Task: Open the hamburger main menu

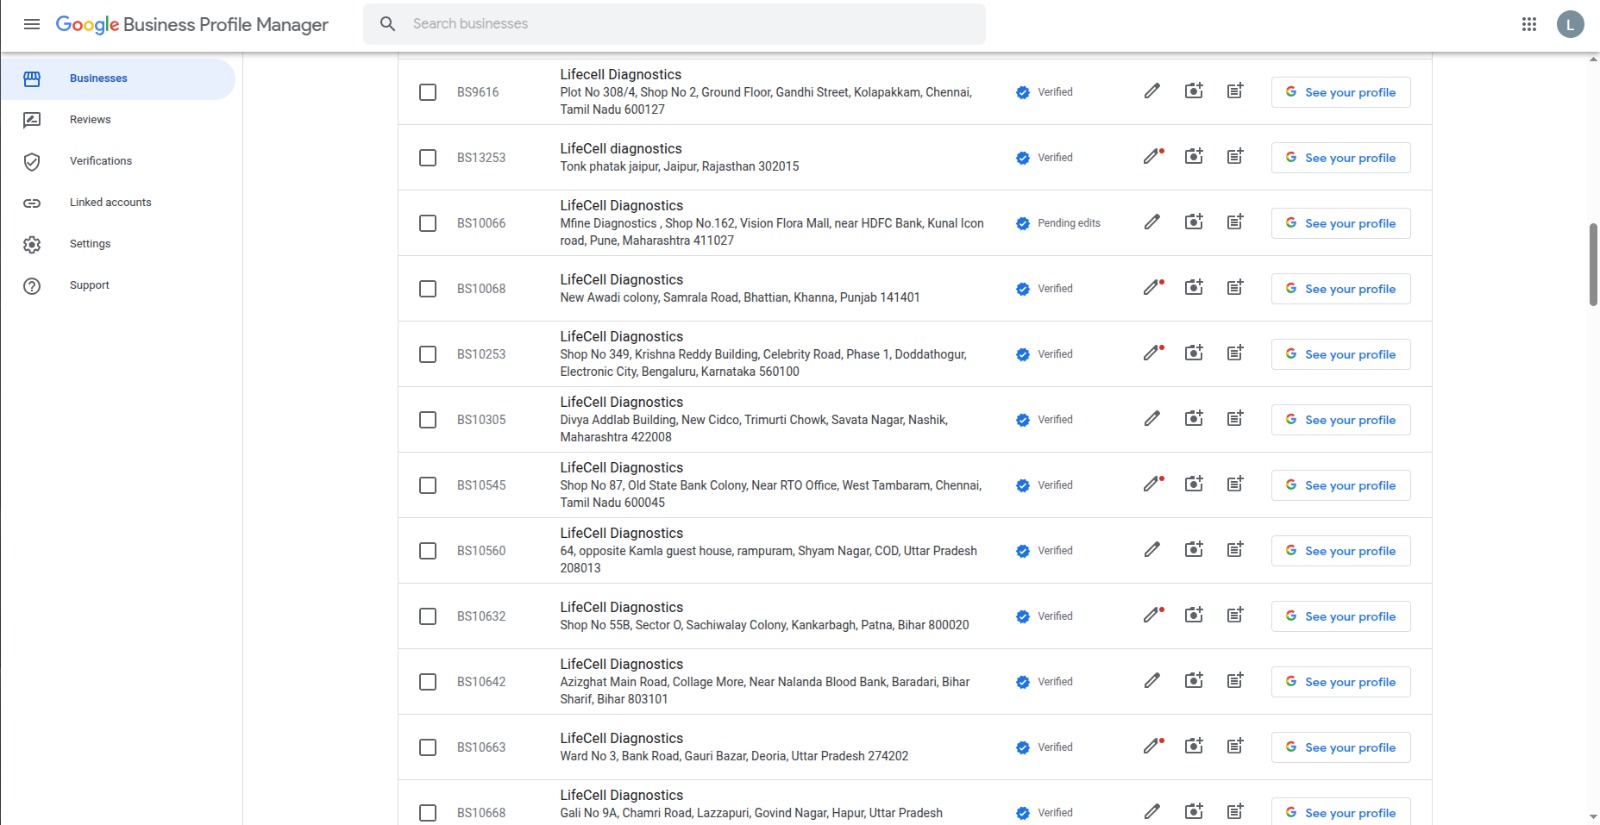Action: pyautogui.click(x=32, y=24)
